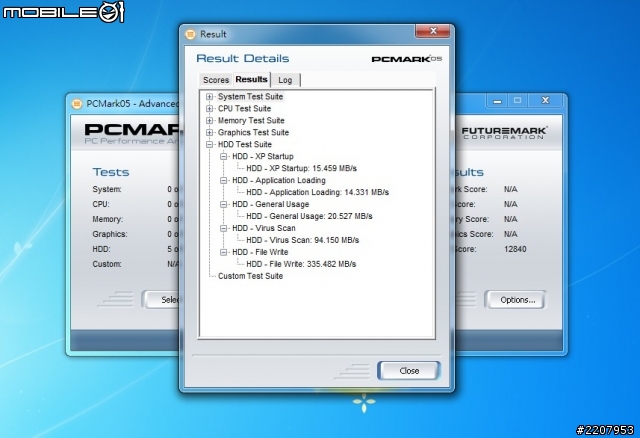Click the Memory: tests label in PCMark05
The width and height of the screenshot is (640, 438).
pos(108,219)
